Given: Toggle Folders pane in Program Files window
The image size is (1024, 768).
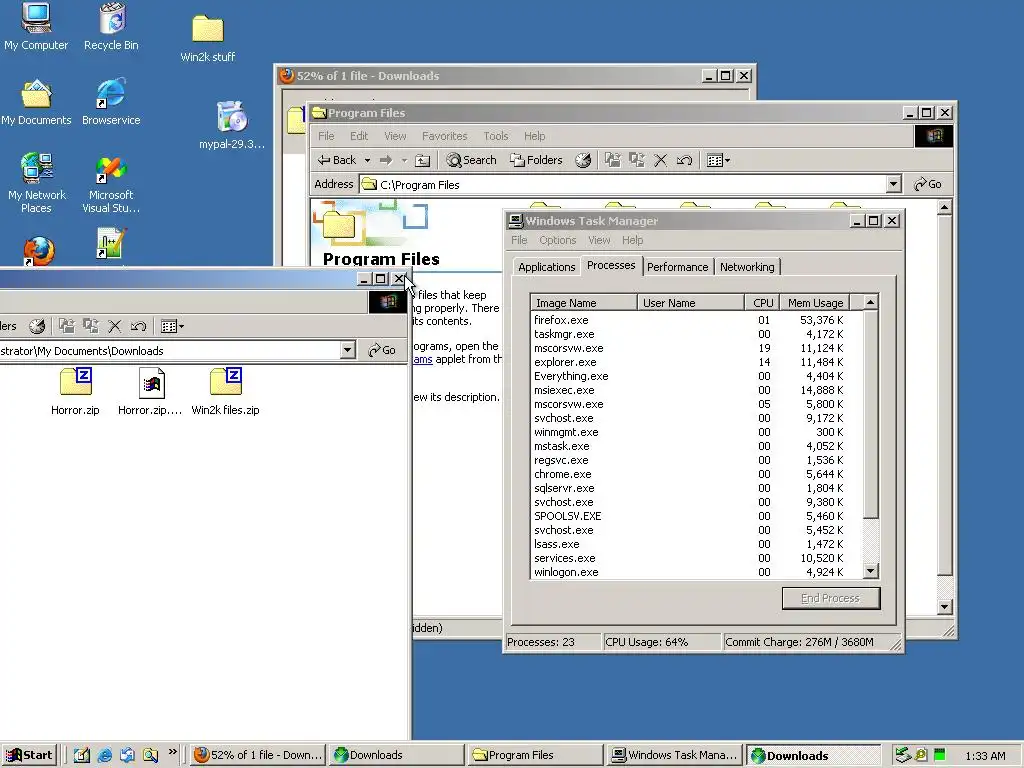Looking at the screenshot, I should coord(536,160).
